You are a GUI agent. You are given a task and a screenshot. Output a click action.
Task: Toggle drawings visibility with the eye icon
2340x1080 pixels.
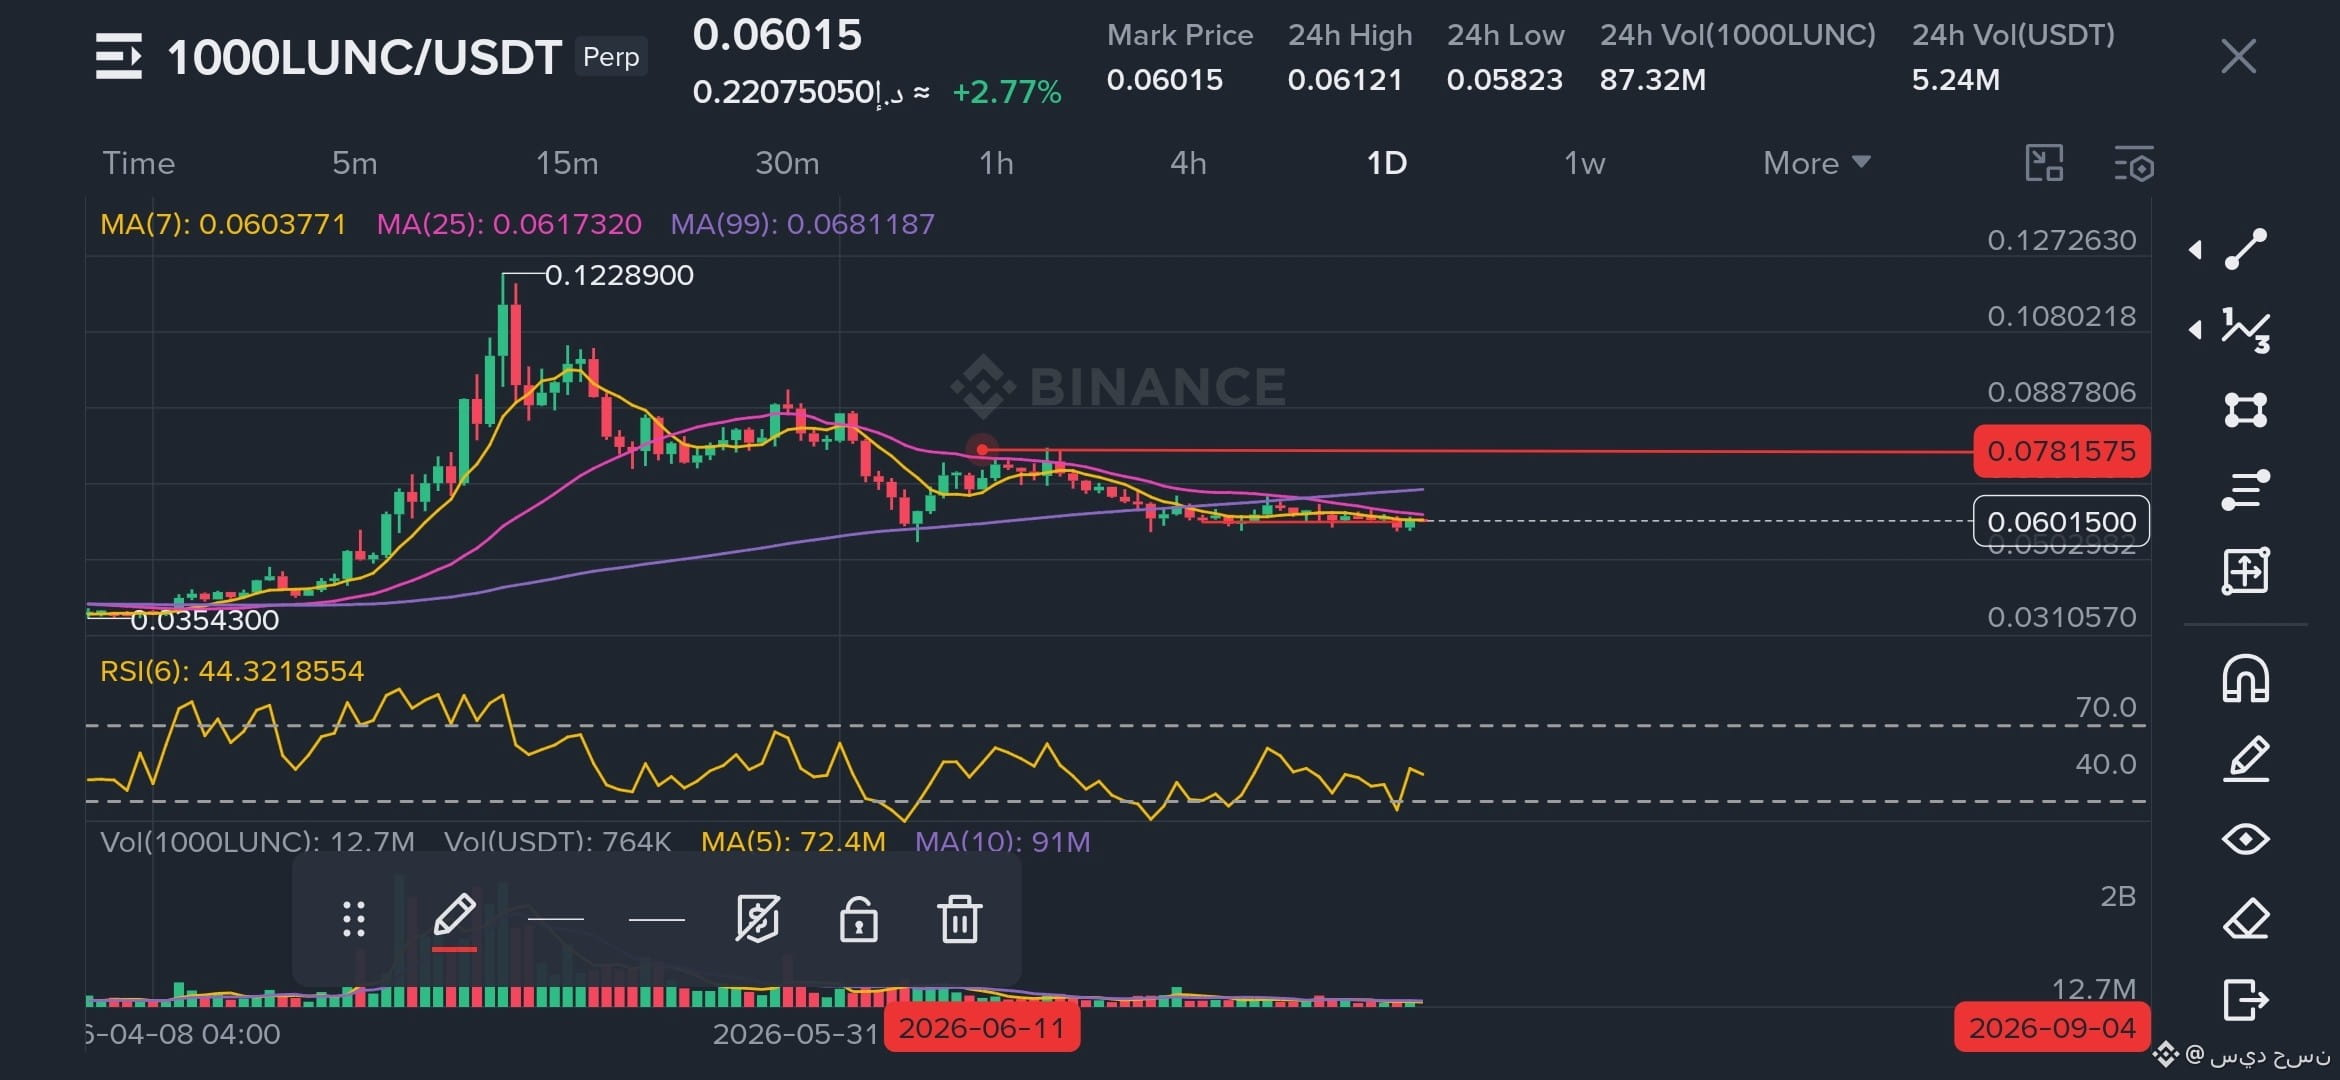[2245, 839]
